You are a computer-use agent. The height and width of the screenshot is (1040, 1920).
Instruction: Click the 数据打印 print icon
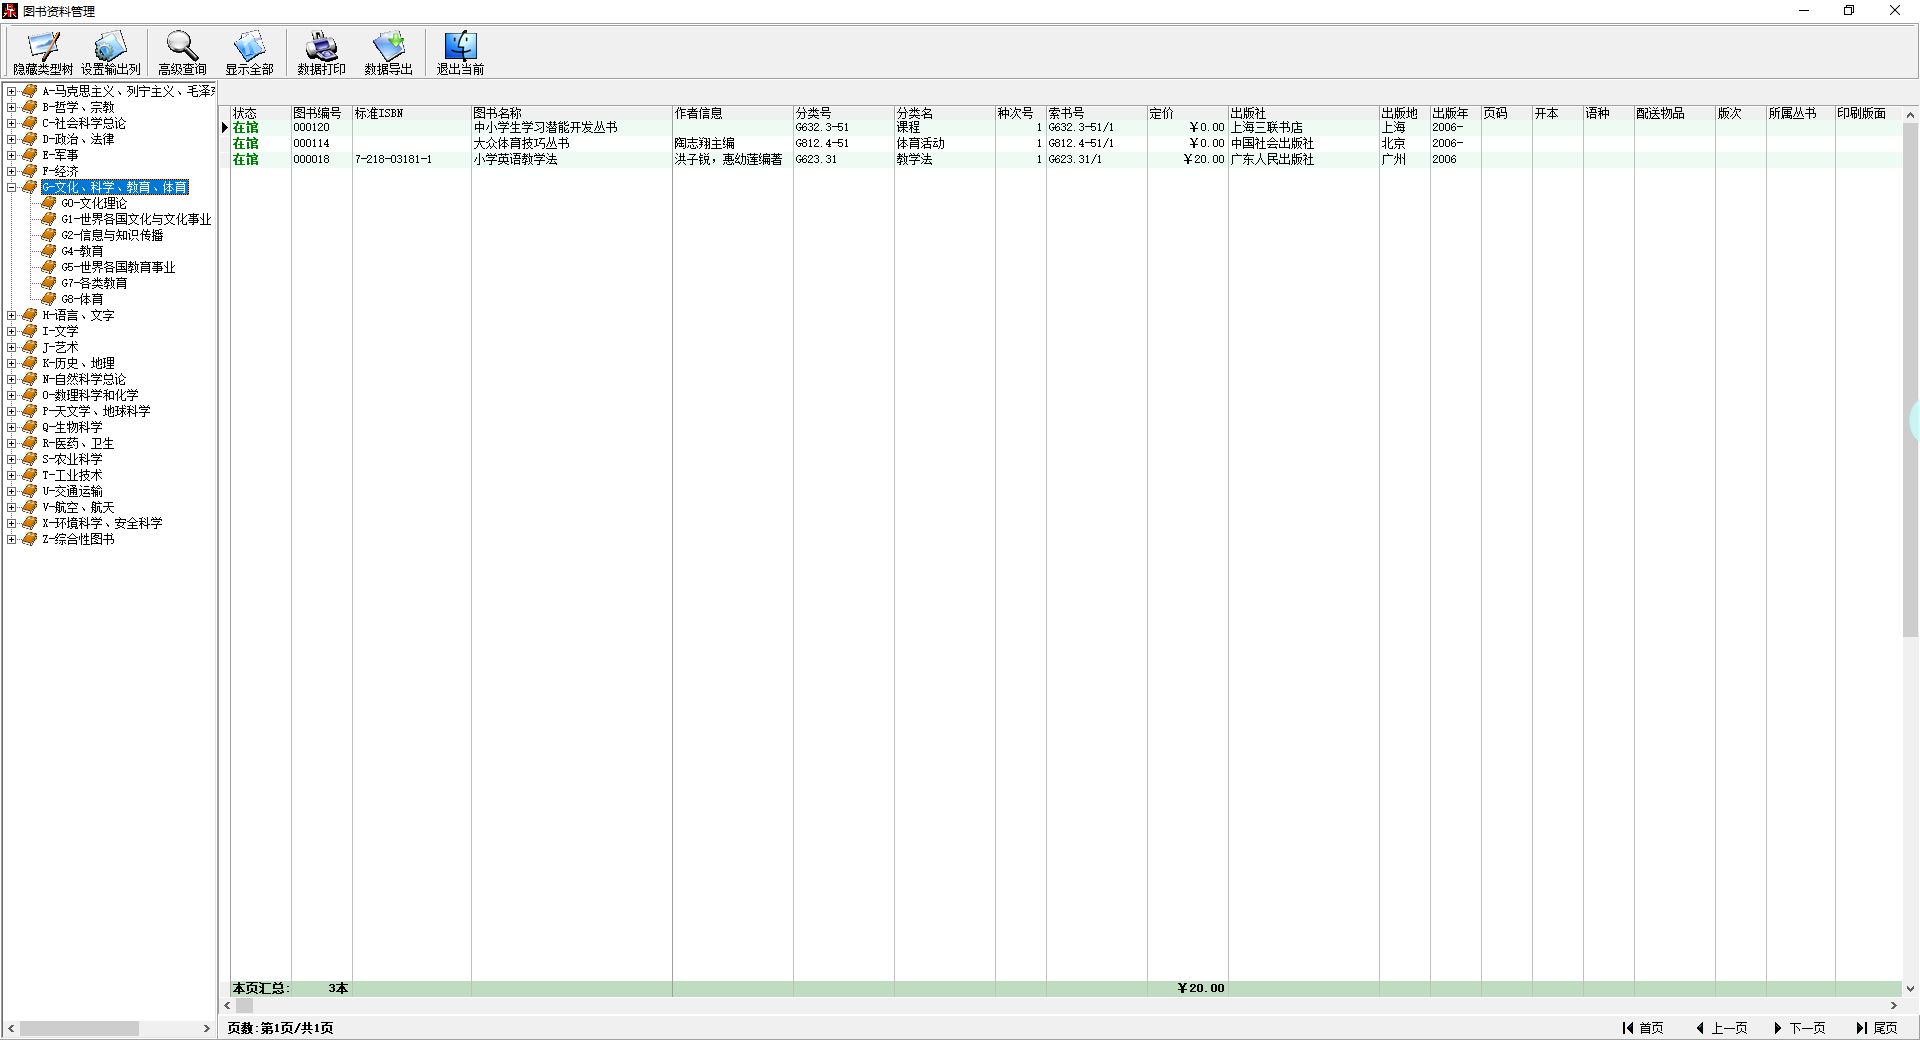(x=321, y=53)
